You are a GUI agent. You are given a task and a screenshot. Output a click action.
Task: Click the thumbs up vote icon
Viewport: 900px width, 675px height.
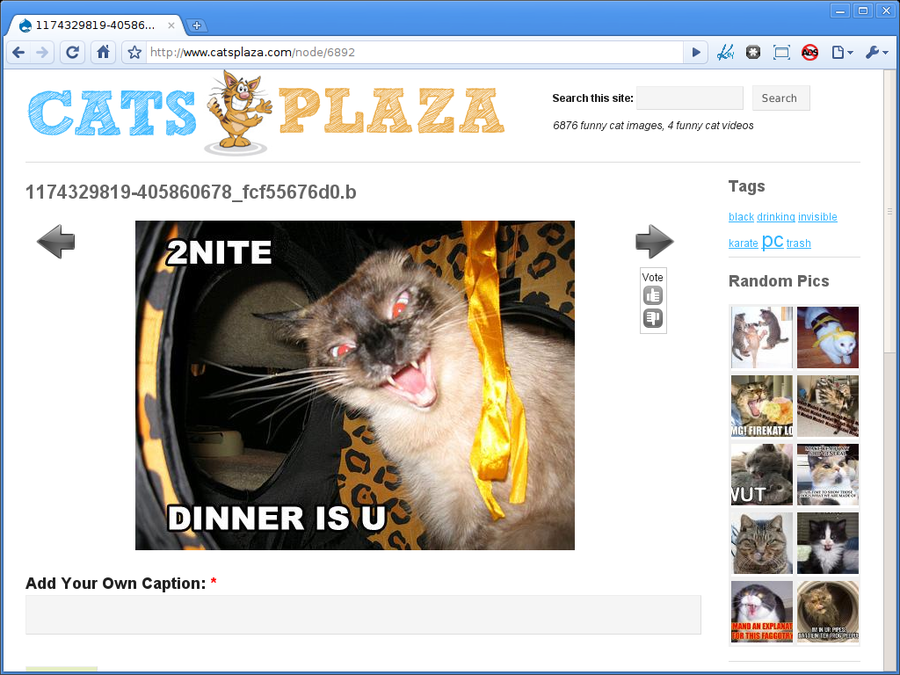pyautogui.click(x=653, y=296)
